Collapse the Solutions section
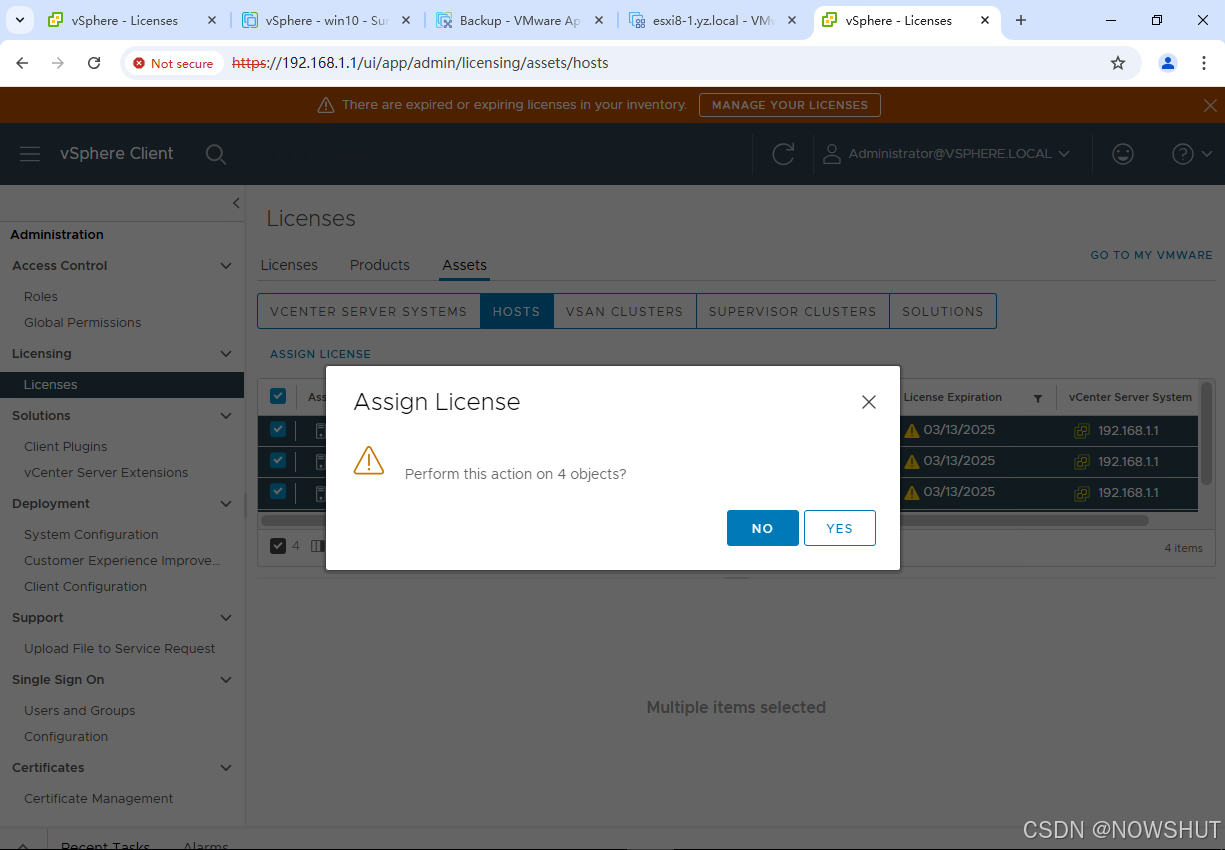1225x850 pixels. [226, 416]
